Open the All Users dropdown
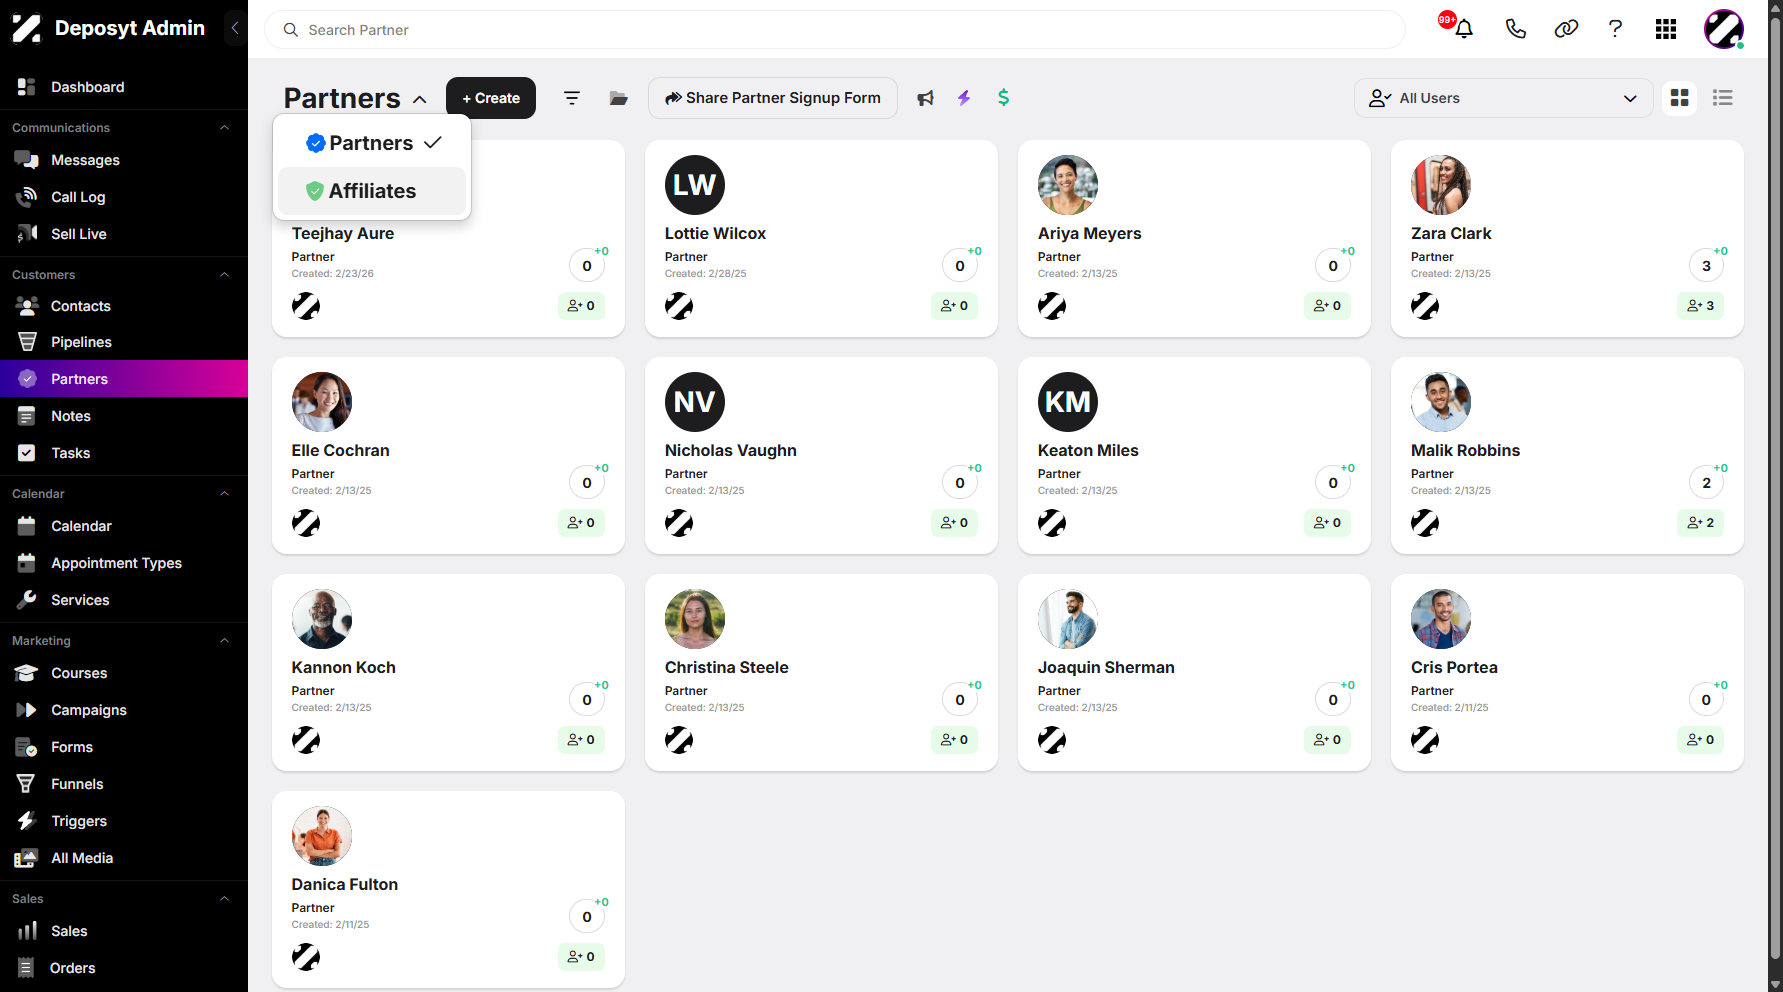Image resolution: width=1783 pixels, height=992 pixels. point(1503,98)
